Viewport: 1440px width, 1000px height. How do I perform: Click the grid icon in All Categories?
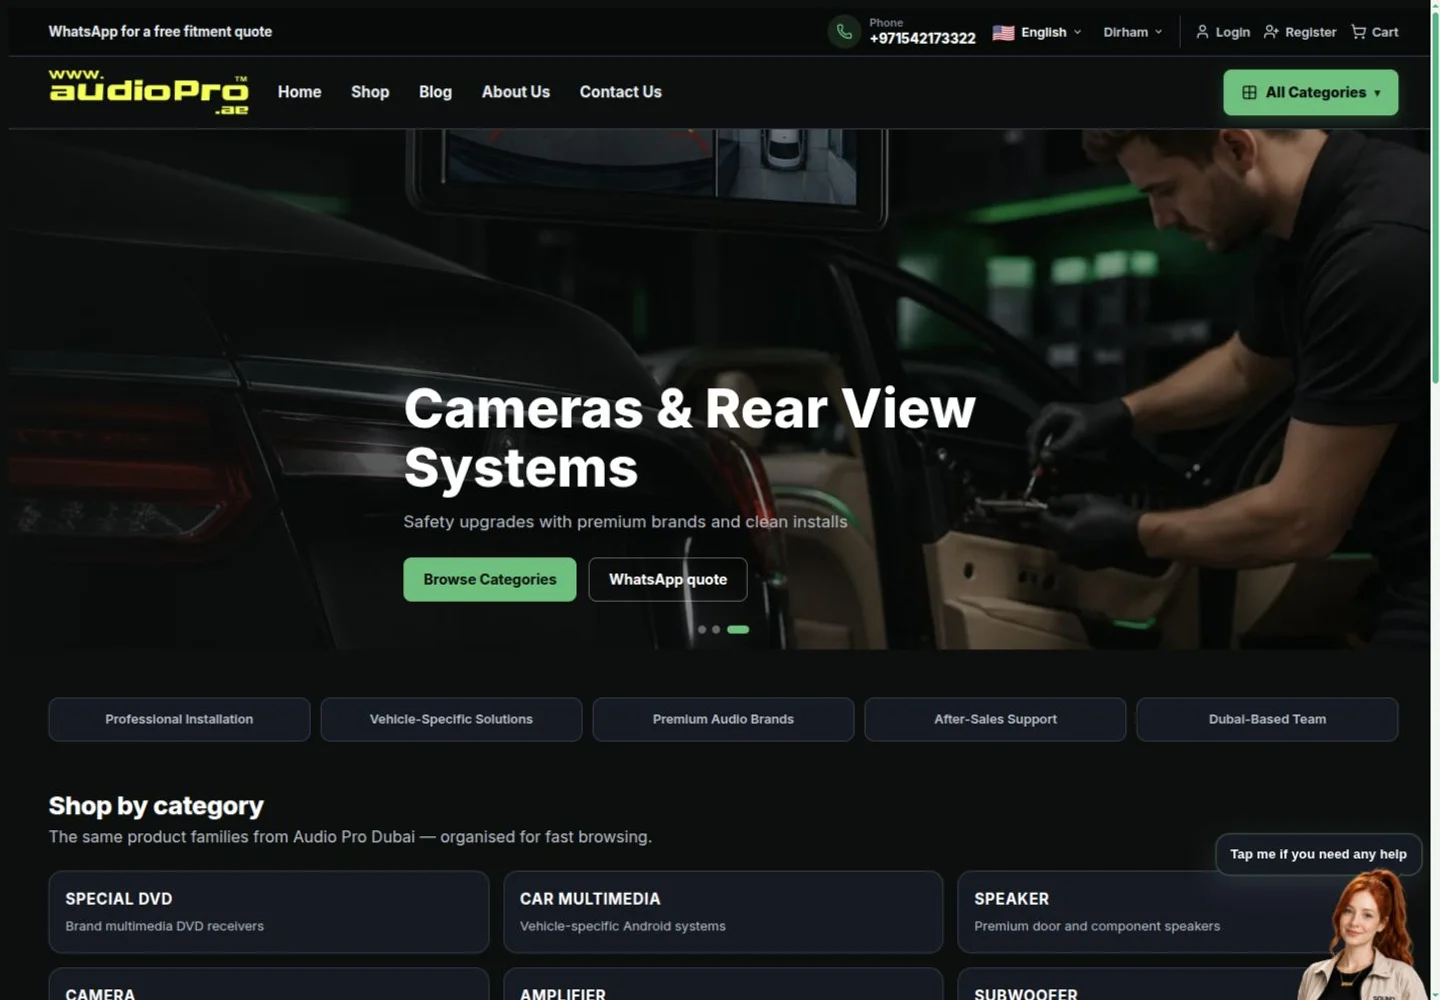point(1249,92)
